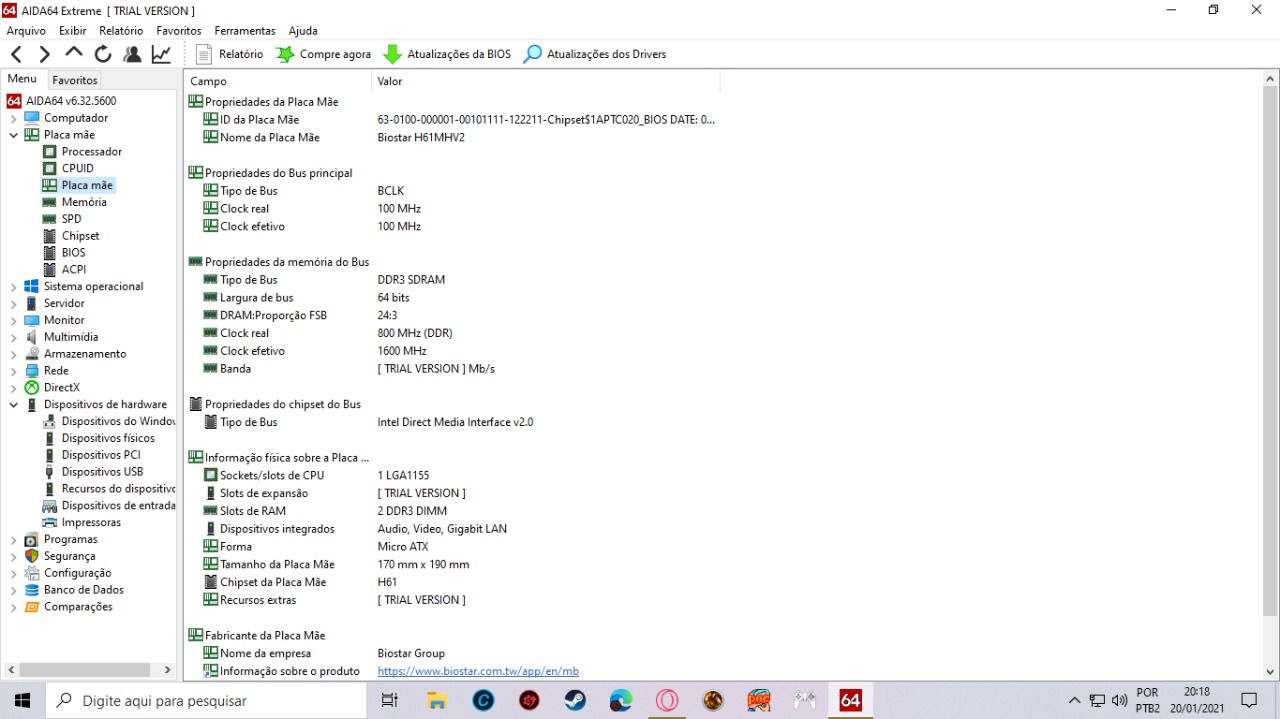The height and width of the screenshot is (719, 1280).
Task: Click the taskbar search box
Action: [205, 701]
